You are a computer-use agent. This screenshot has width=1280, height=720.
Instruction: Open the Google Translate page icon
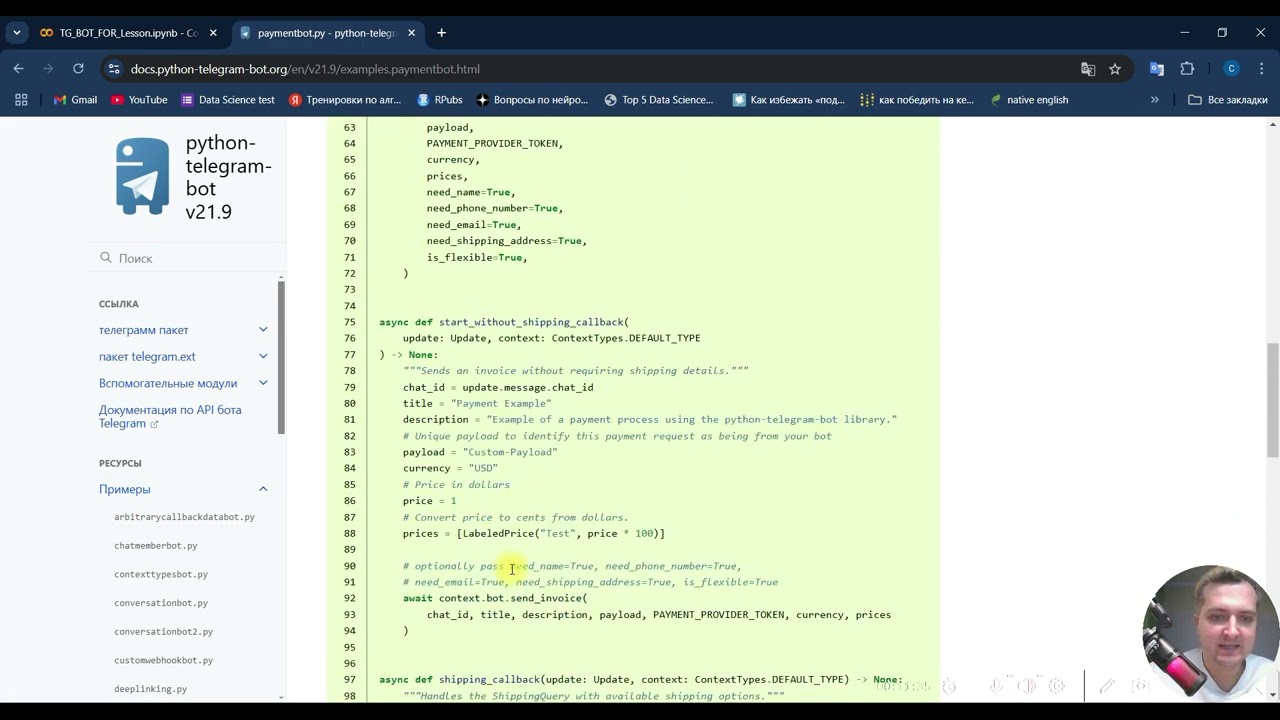[1088, 69]
